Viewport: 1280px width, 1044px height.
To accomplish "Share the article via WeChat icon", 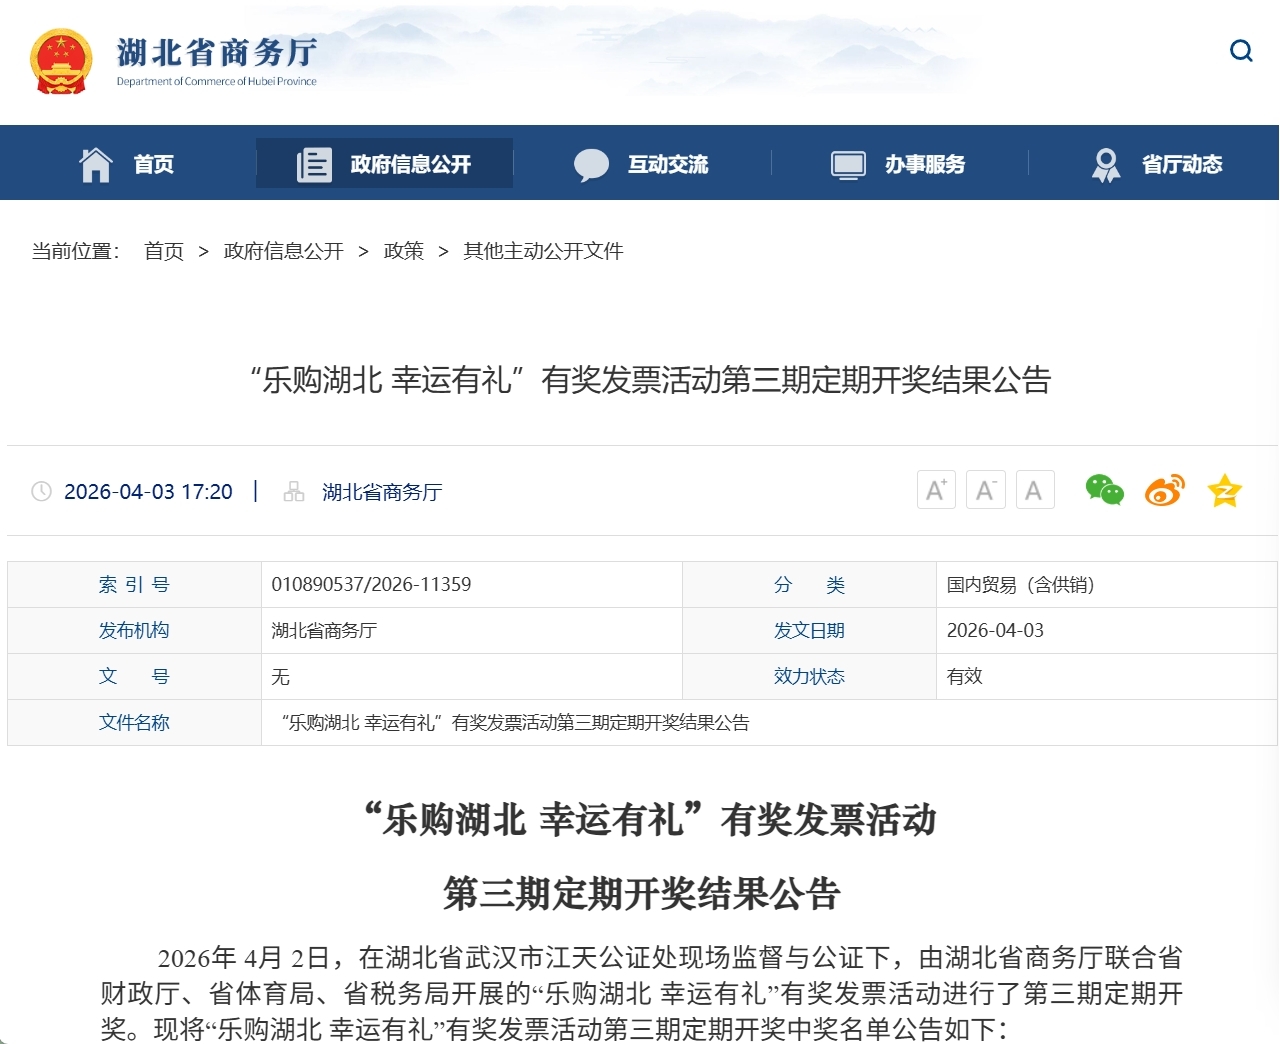I will tap(1104, 490).
